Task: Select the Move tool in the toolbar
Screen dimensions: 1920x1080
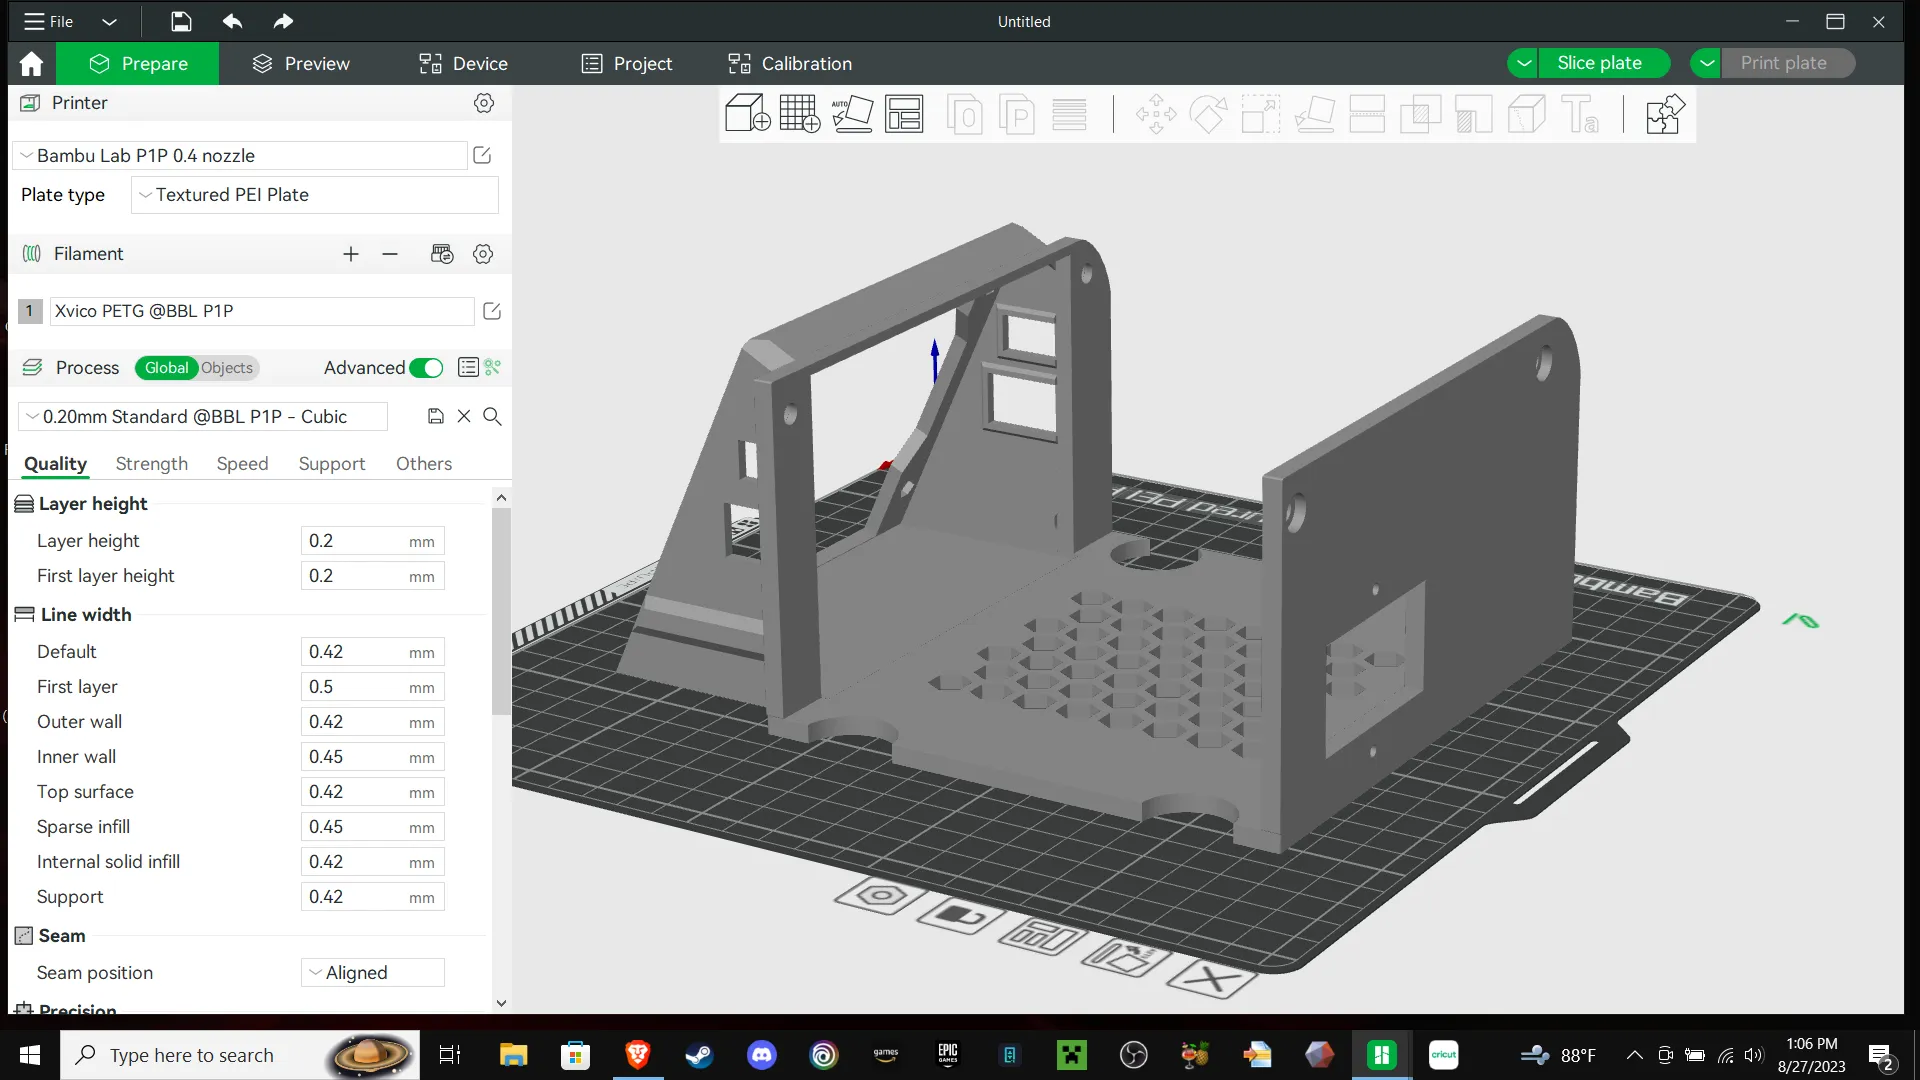Action: click(x=1156, y=114)
